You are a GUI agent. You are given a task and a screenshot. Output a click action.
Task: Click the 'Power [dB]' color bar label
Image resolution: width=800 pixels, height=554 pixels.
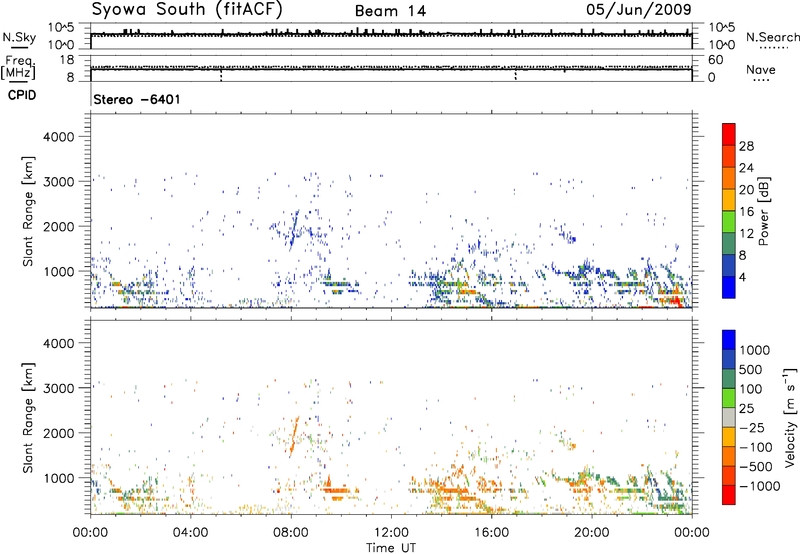763,211
